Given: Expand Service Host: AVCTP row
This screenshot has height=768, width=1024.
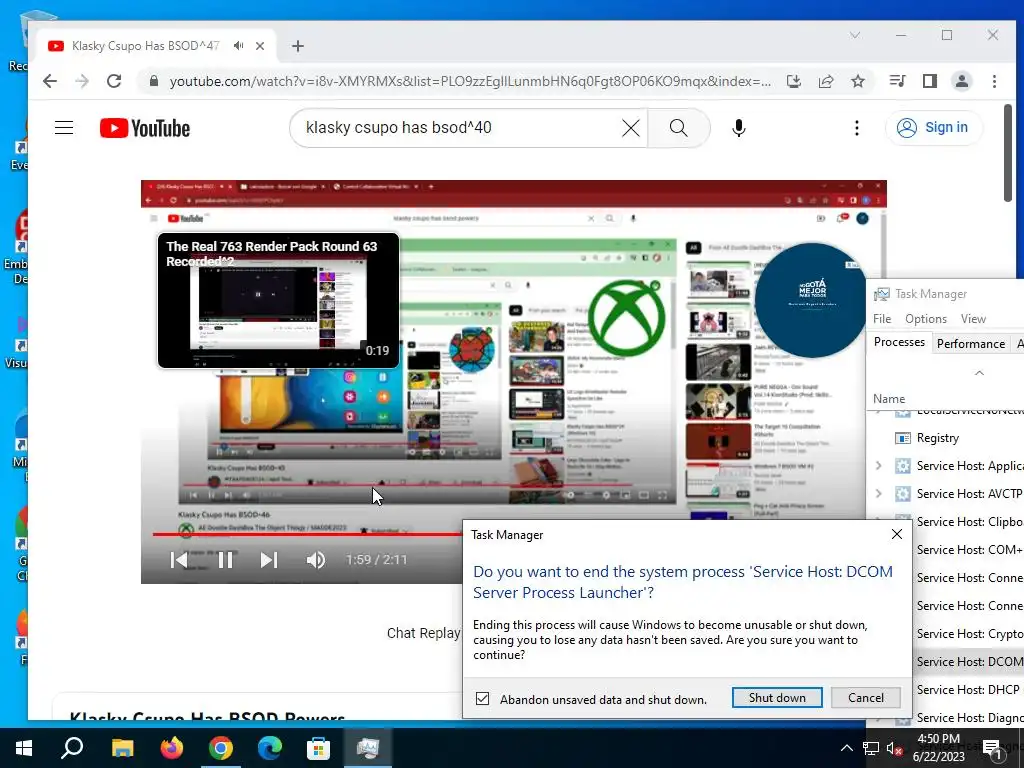Looking at the screenshot, I should click(878, 494).
